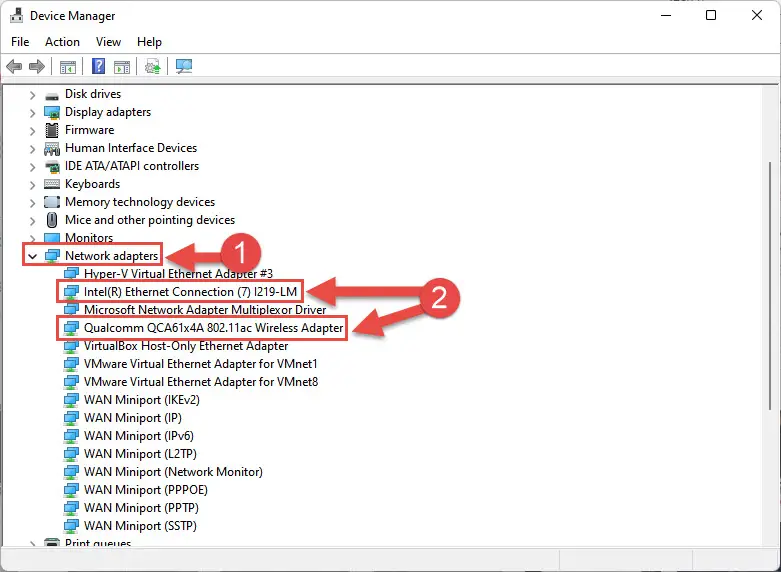The width and height of the screenshot is (781, 572).
Task: Click the Human Interface Devices icon
Action: coord(52,148)
